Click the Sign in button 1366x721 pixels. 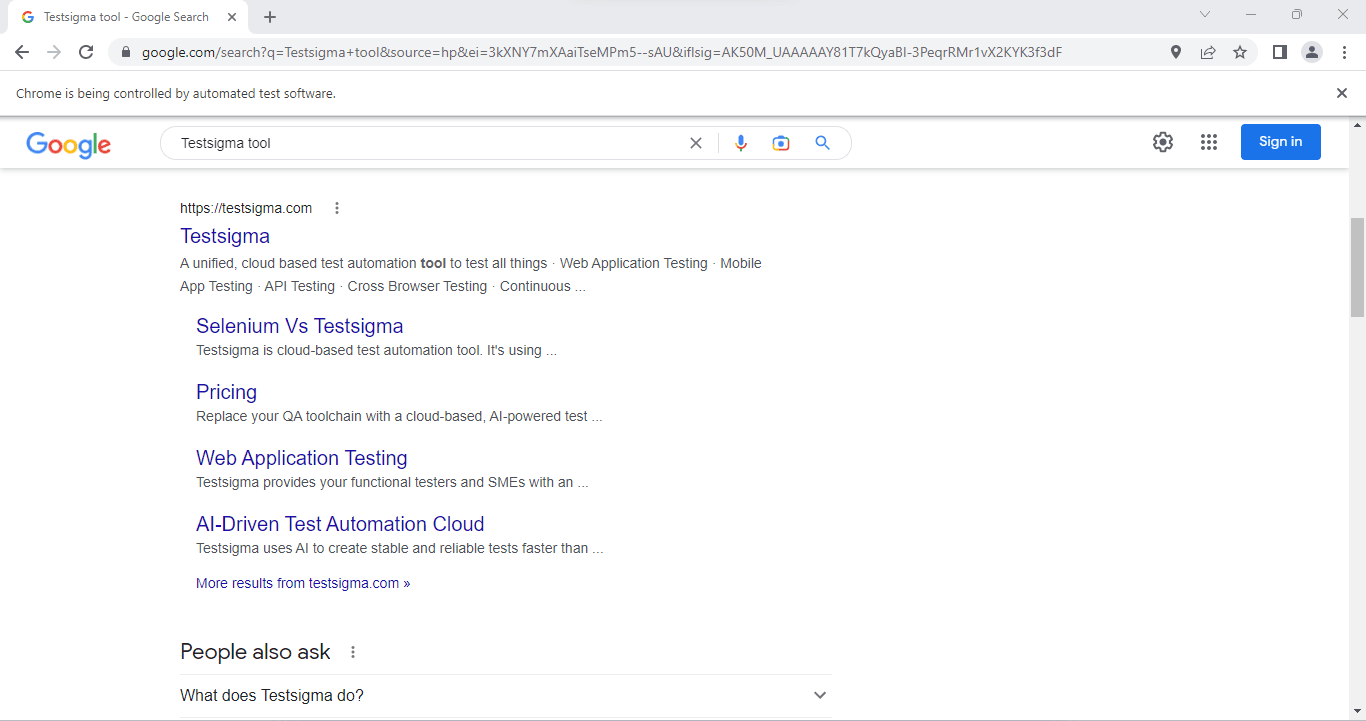pyautogui.click(x=1280, y=142)
